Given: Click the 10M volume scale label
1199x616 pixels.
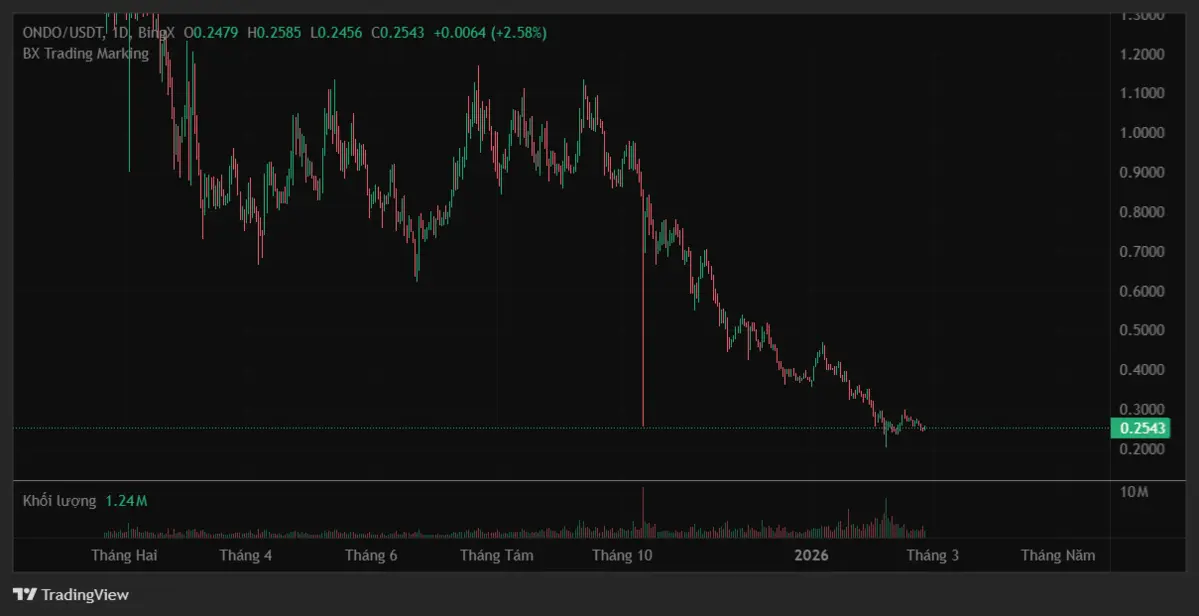Looking at the screenshot, I should (1133, 493).
